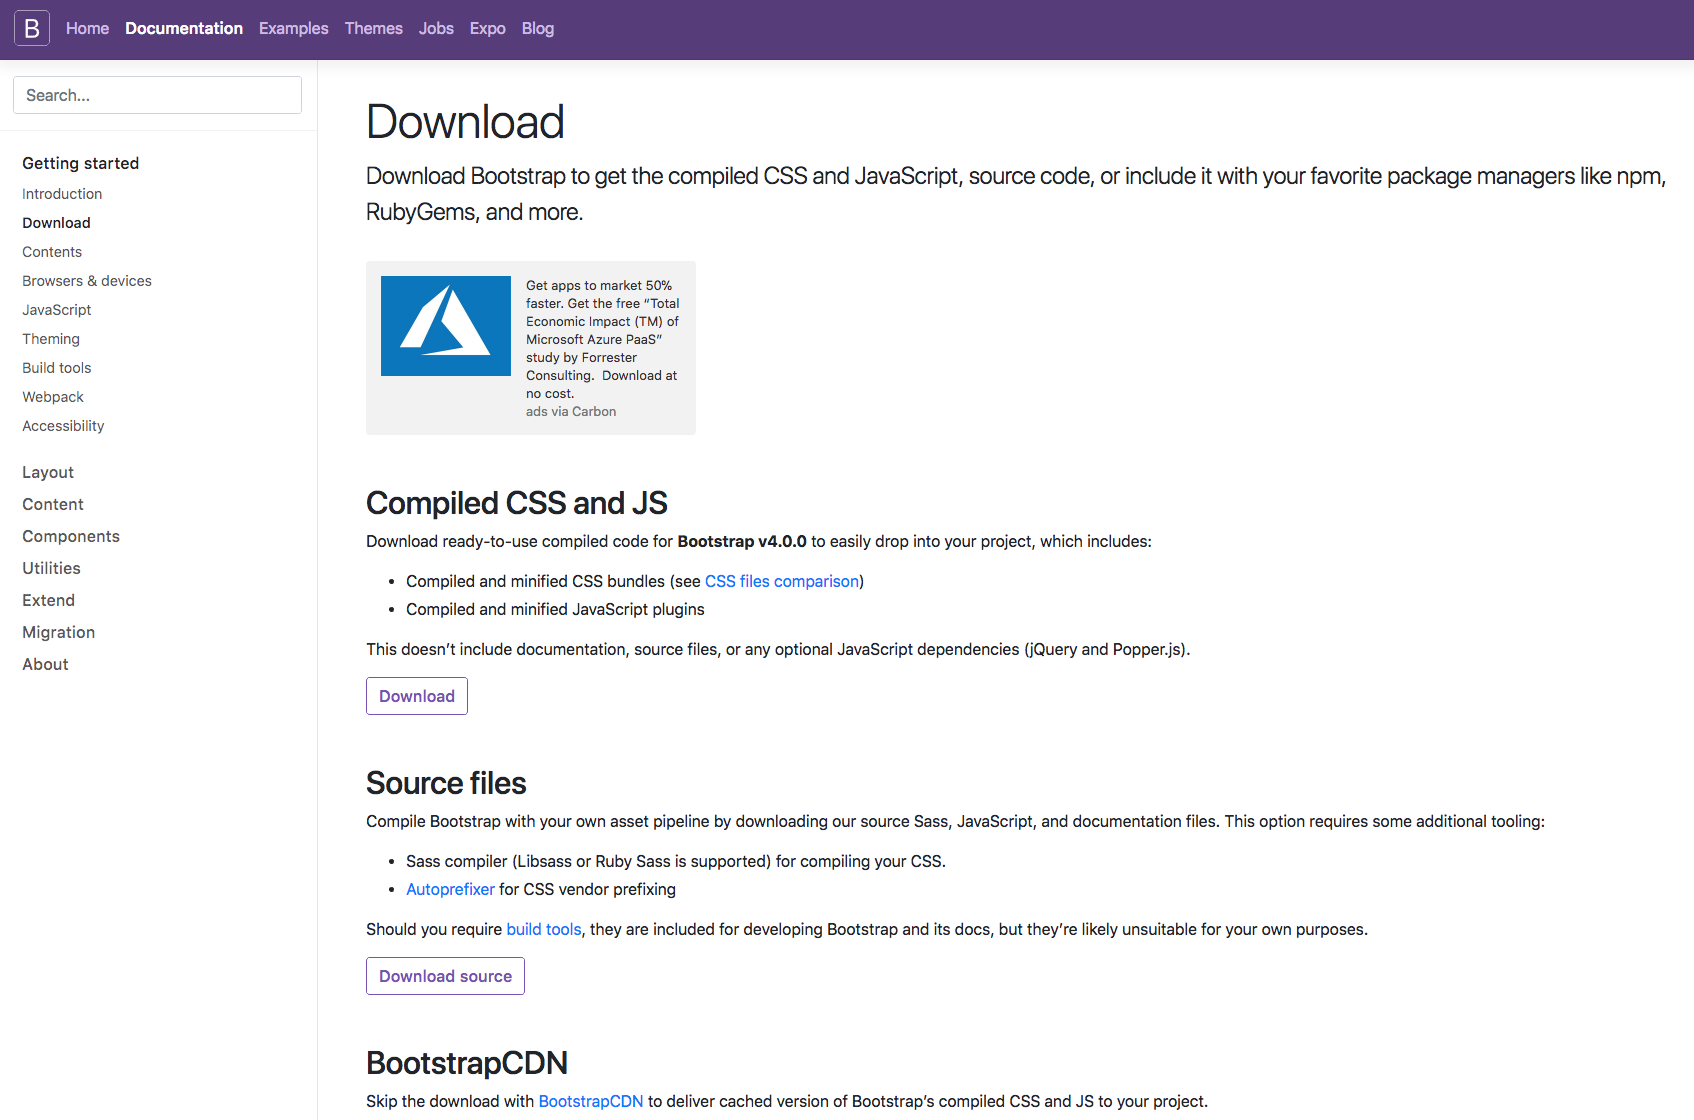Image resolution: width=1694 pixels, height=1120 pixels.
Task: Click the Source files heading
Action: click(446, 783)
